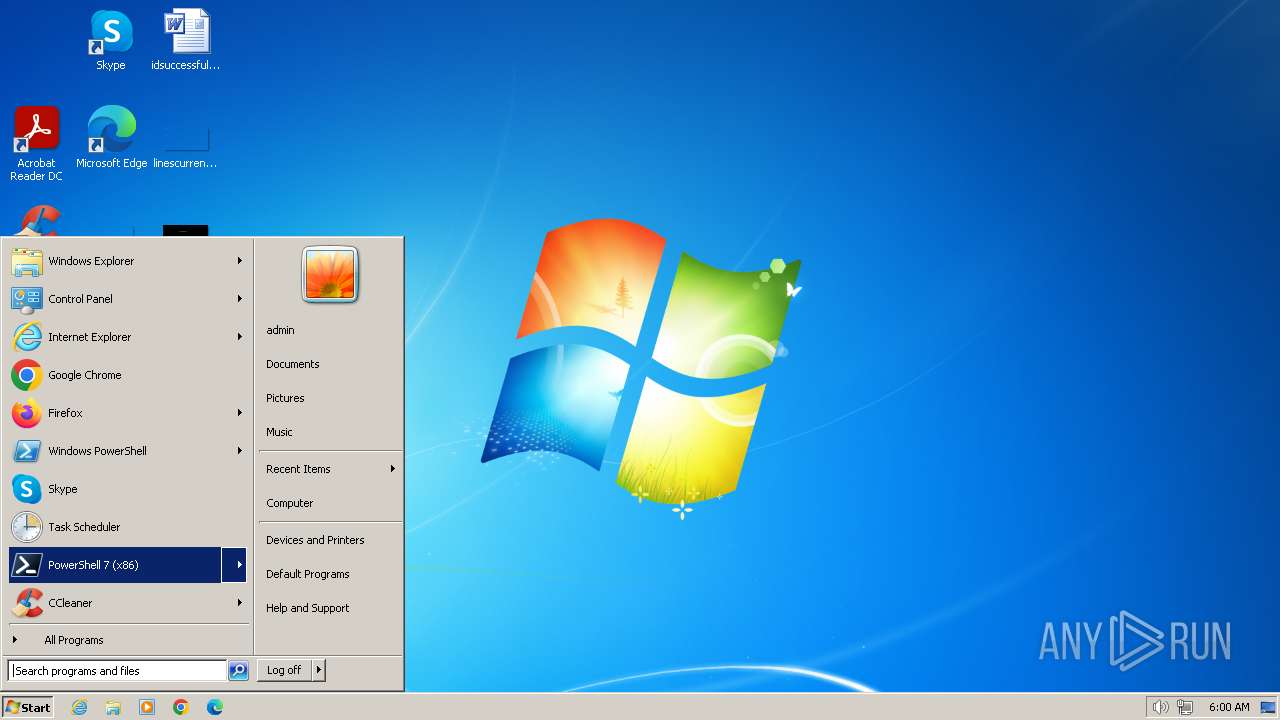This screenshot has width=1280, height=720.
Task: Click the Show desktop tray icon
Action: click(1268, 707)
